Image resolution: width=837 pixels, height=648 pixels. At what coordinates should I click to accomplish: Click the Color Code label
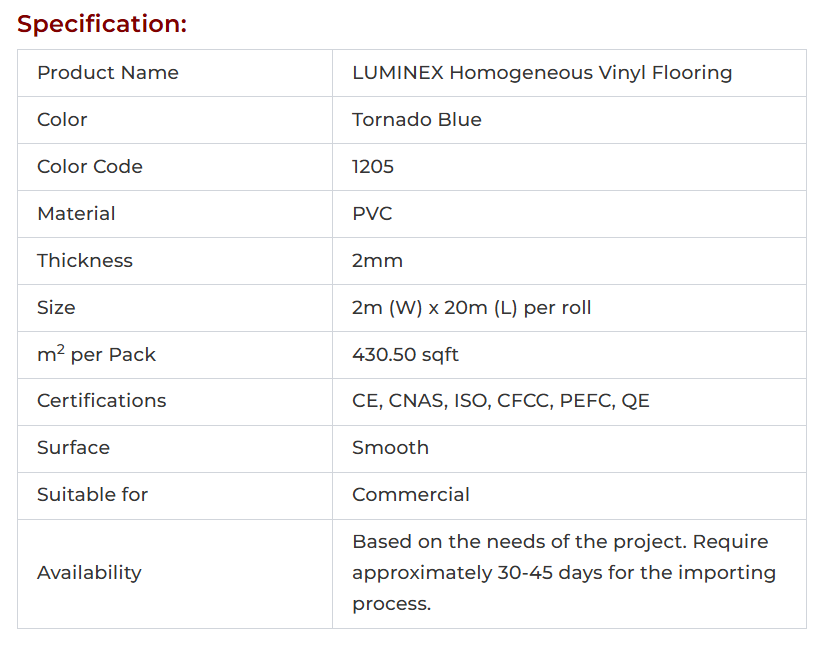coord(90,167)
